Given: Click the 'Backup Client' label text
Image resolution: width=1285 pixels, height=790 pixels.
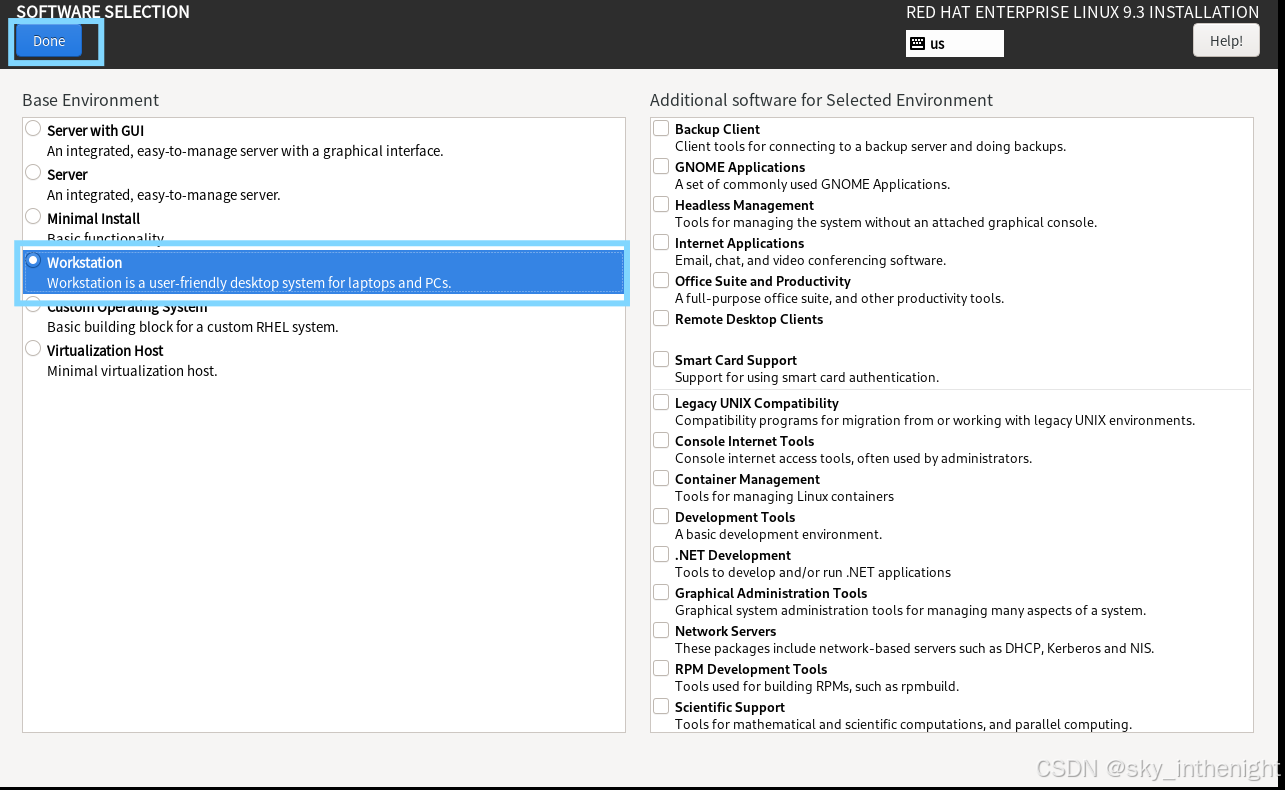Looking at the screenshot, I should coord(717,129).
